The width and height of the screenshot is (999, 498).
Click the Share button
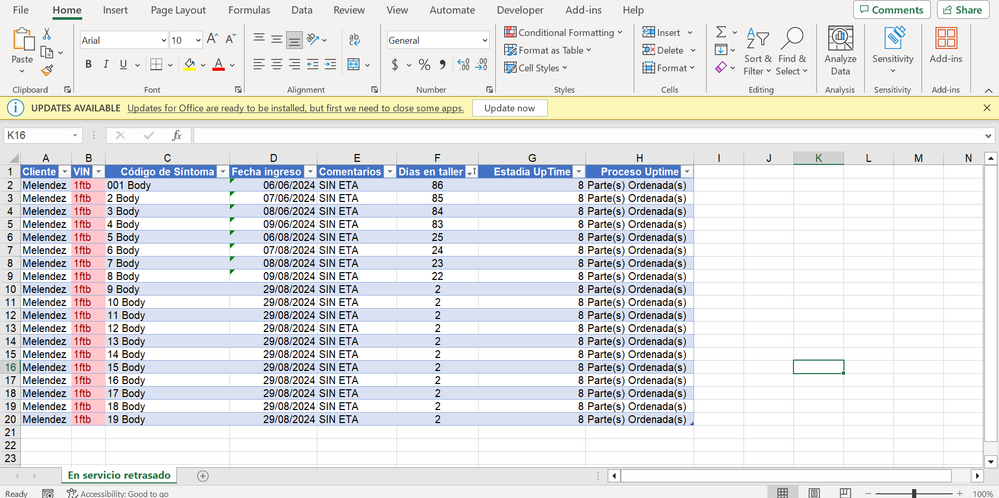tap(962, 10)
